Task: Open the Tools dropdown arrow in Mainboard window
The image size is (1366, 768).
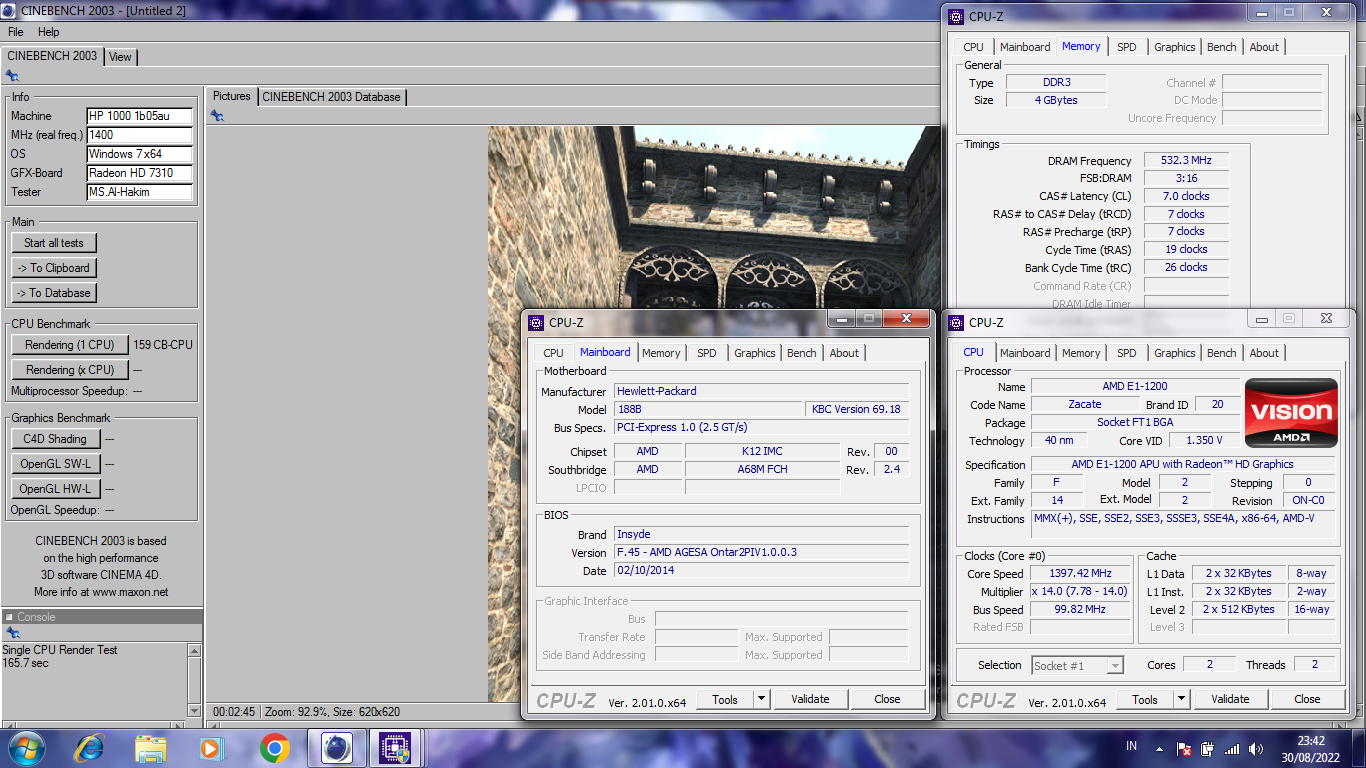Action: (x=761, y=699)
